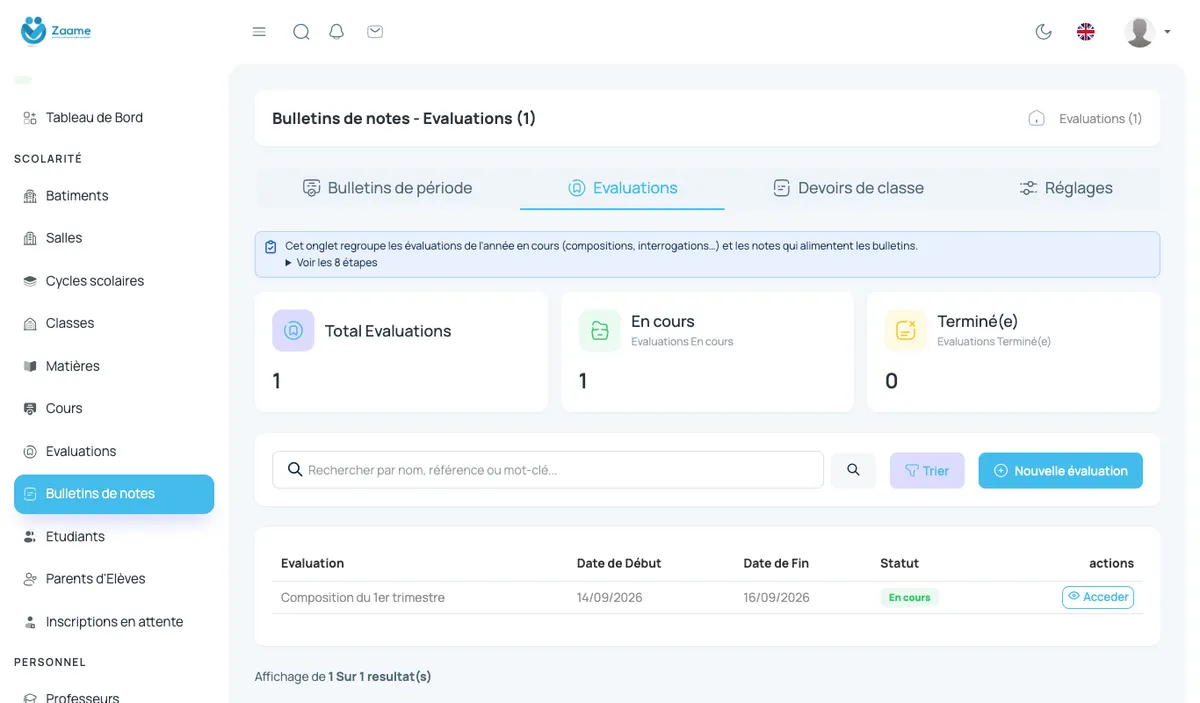
Task: Create a Nouvelle évaluation
Action: point(1060,471)
